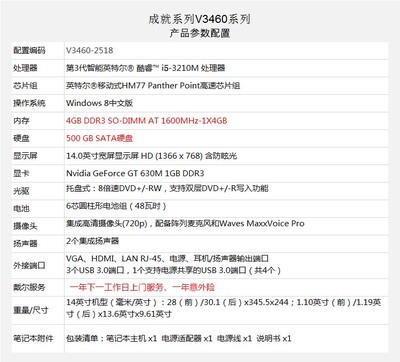The image size is (400, 362).
Task: Select the '14英寸机型' dimensions line
Action: click(x=224, y=302)
